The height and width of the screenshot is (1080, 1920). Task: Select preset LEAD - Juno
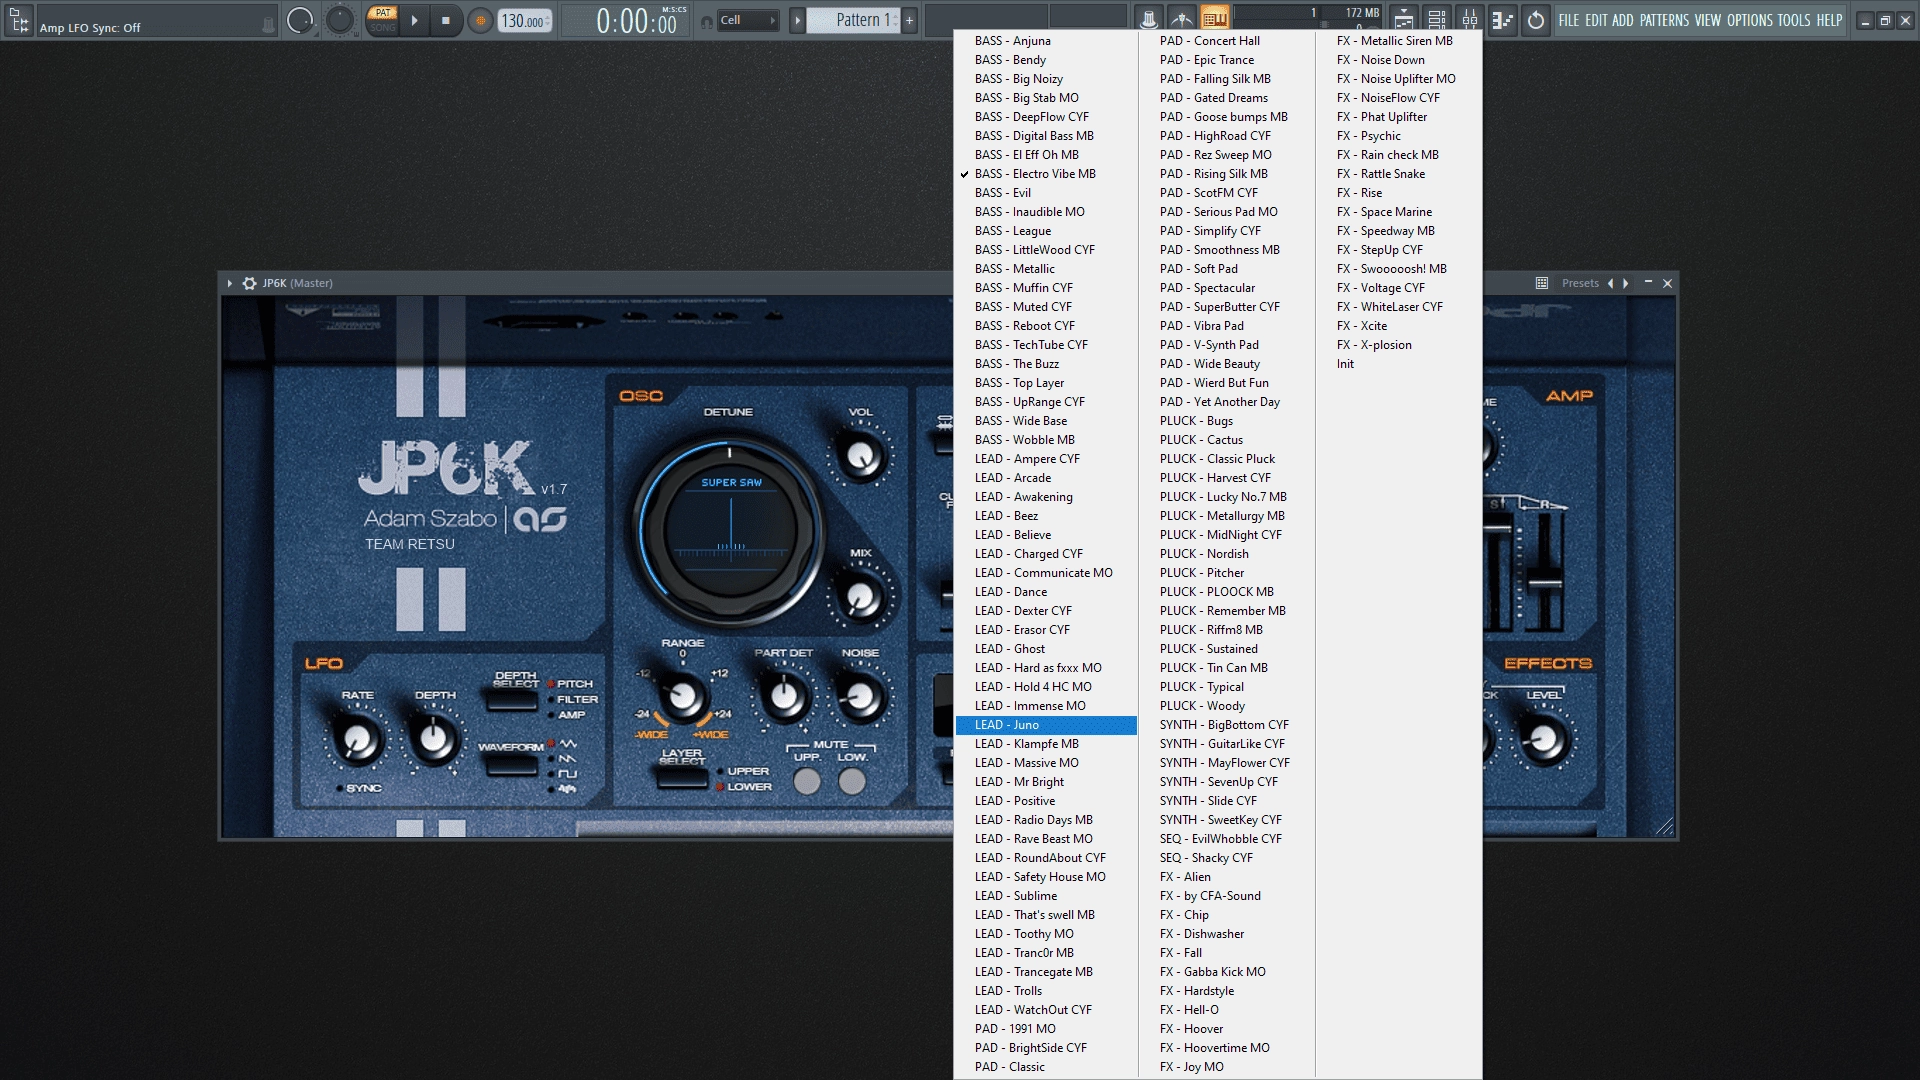pyautogui.click(x=1046, y=725)
